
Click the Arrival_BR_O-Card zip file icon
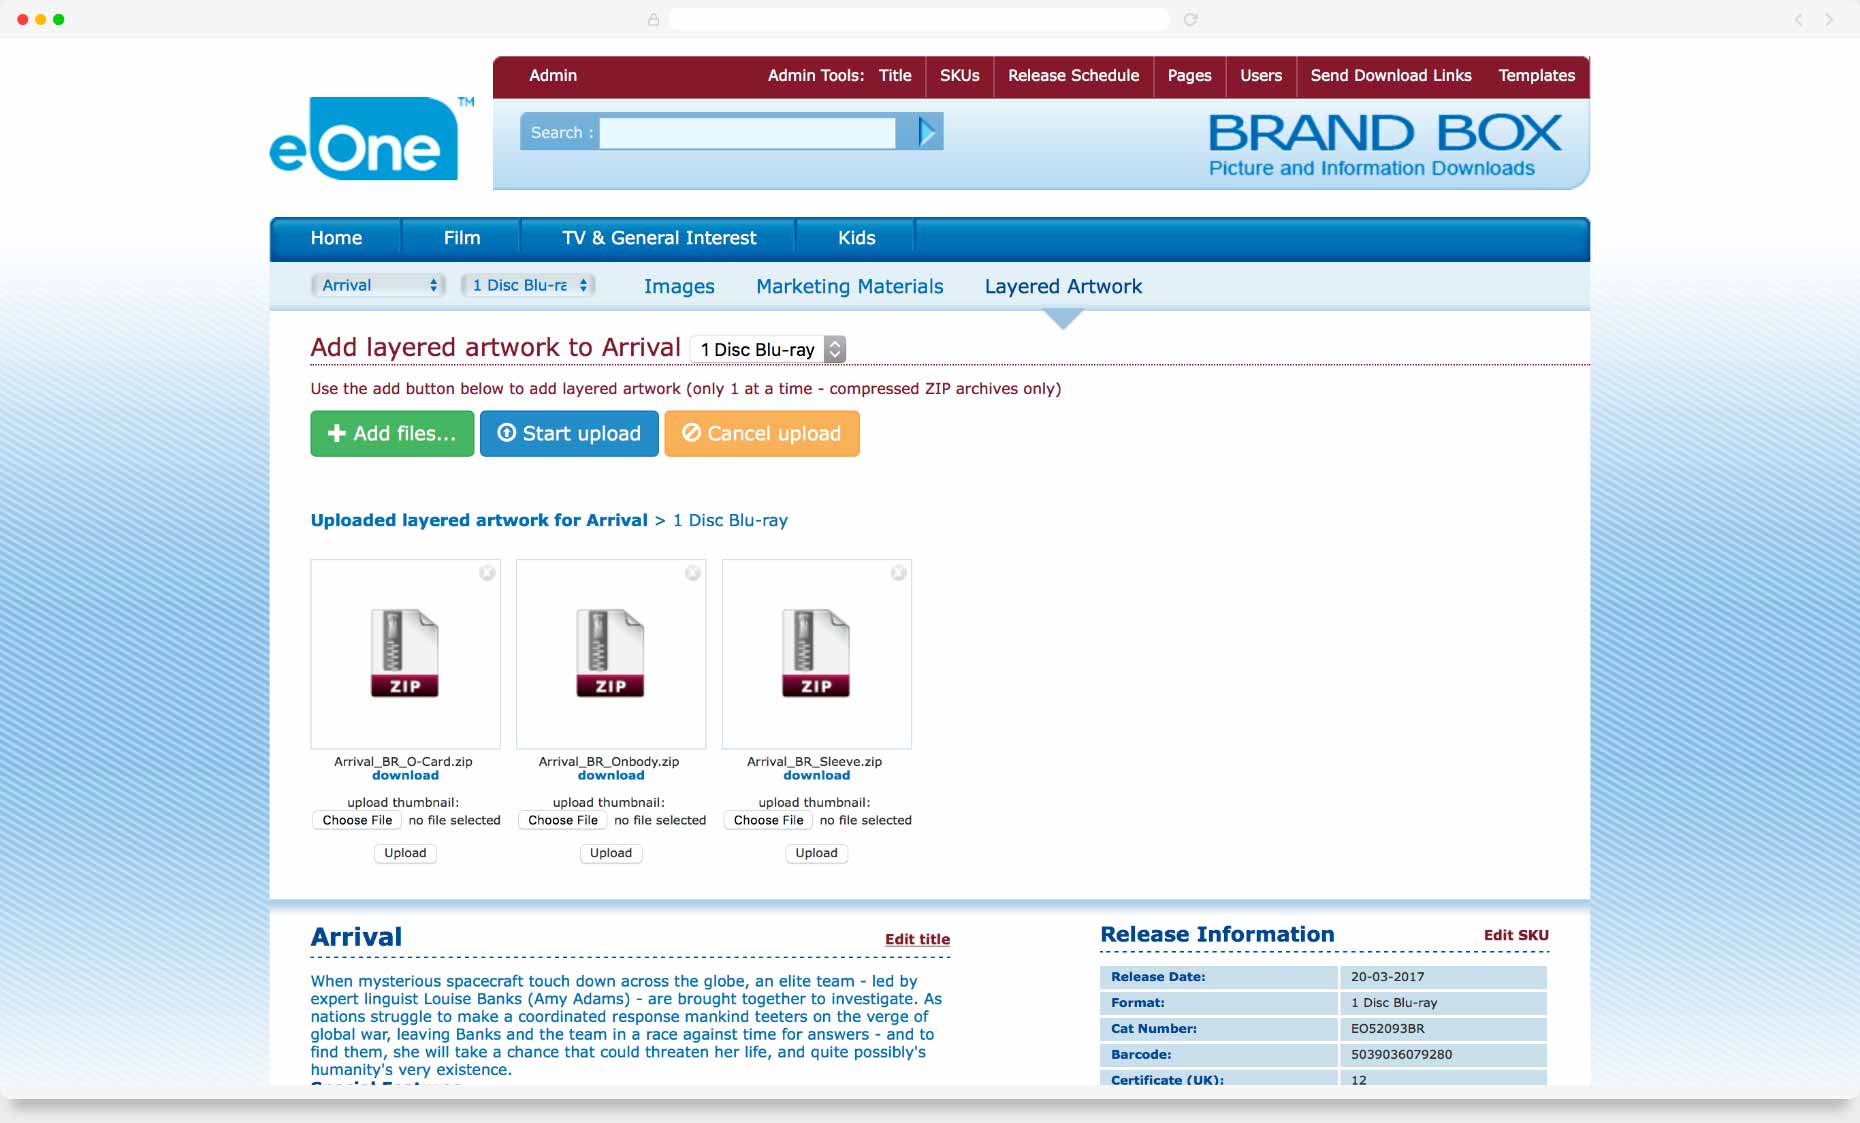pos(405,653)
